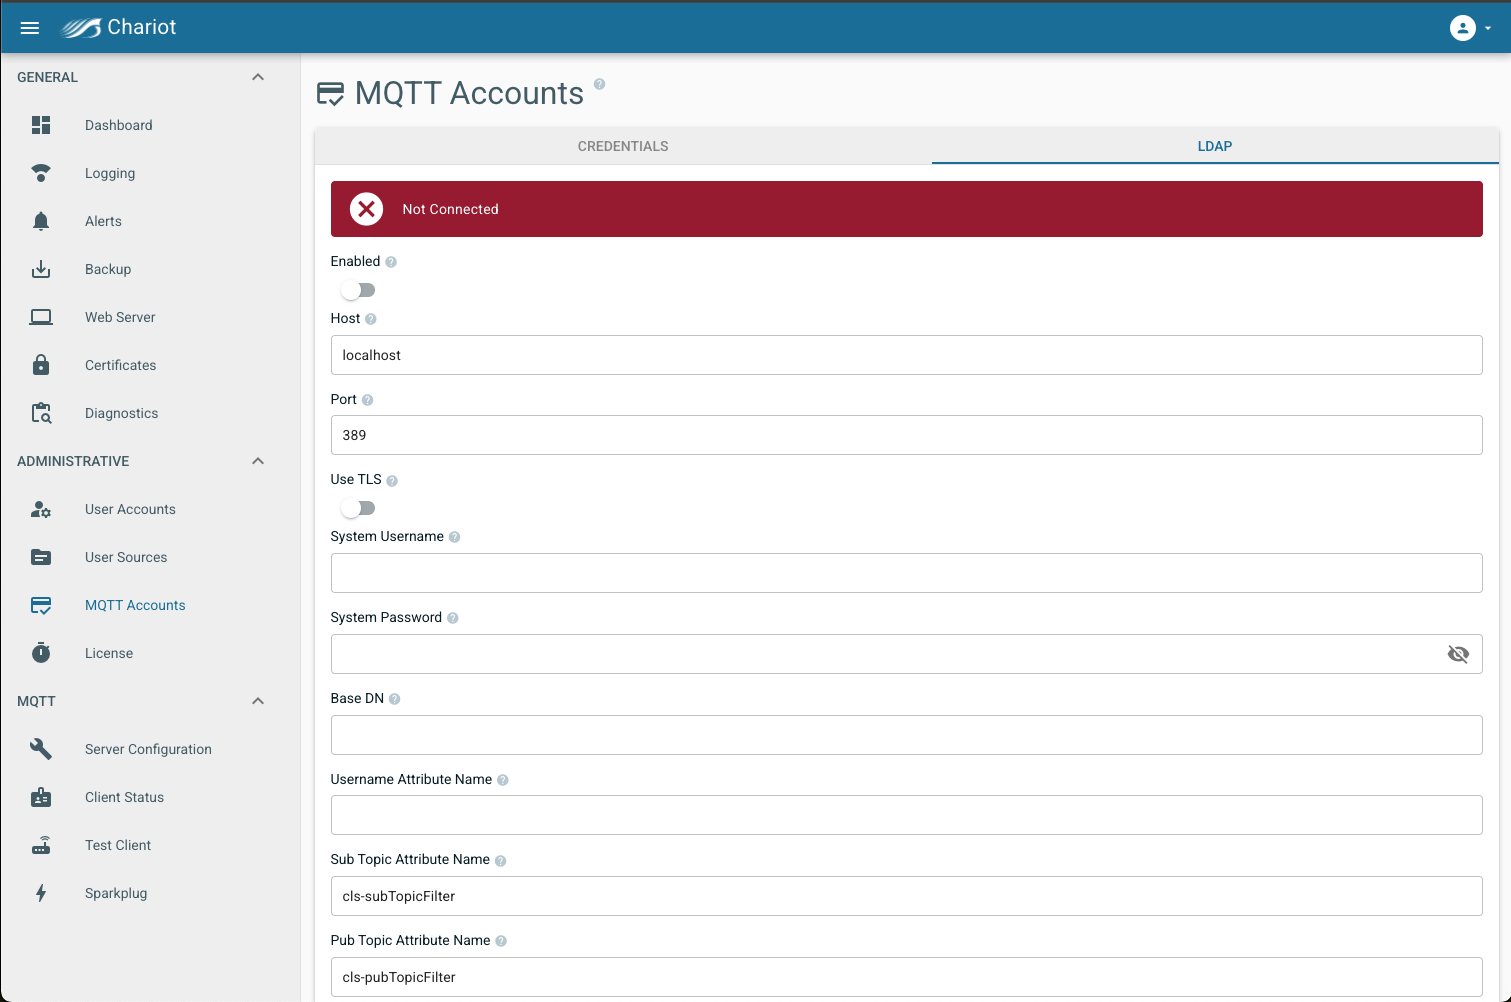Navigate to Backup
Screen dimensions: 1511x1002
pos(108,269)
